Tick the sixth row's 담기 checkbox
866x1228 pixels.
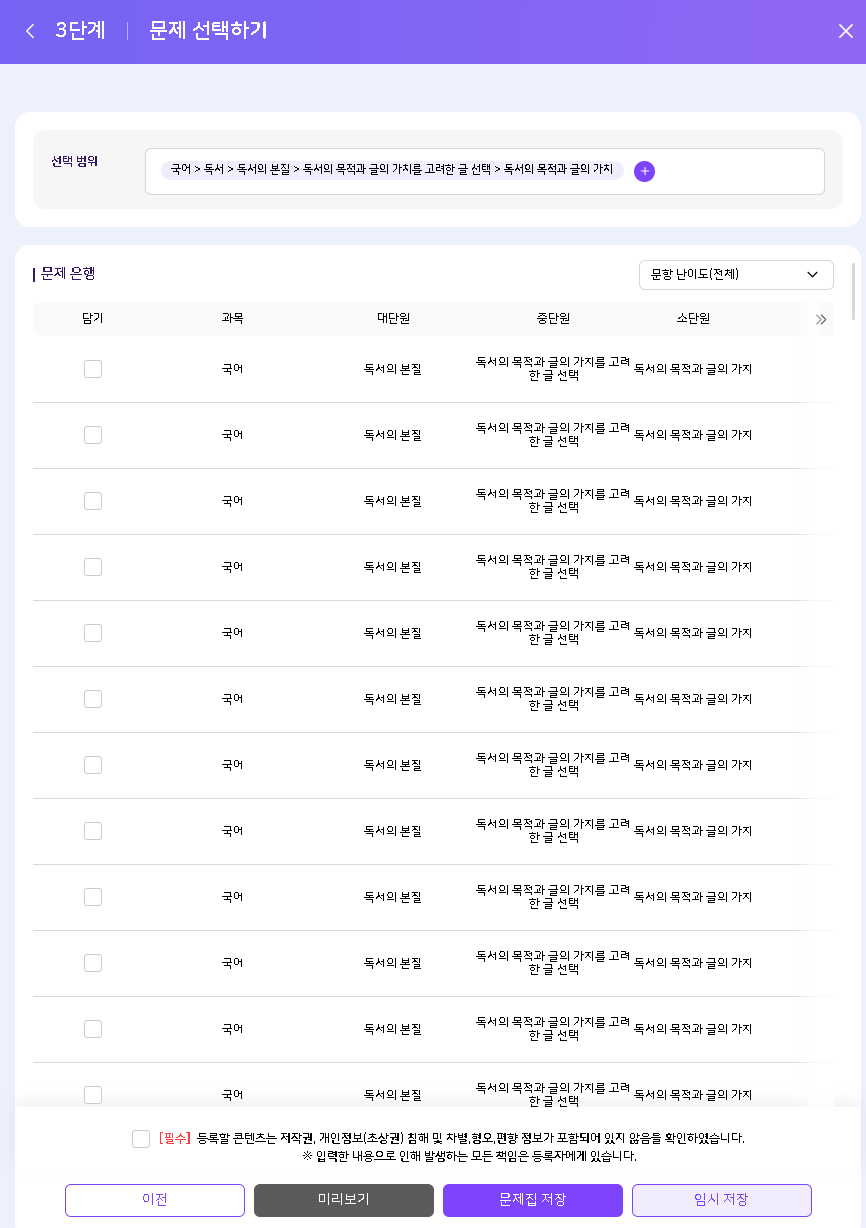pos(93,699)
